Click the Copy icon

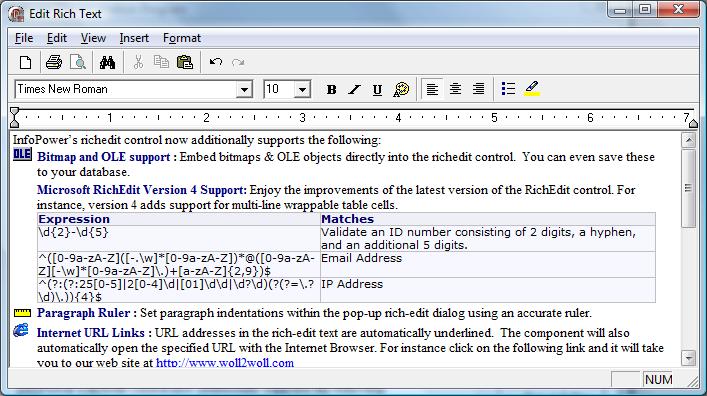coord(161,62)
